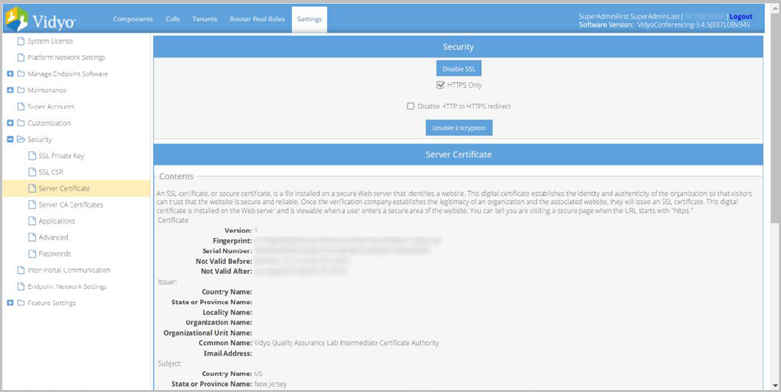
Task: Open Endpoint Network Settings item
Action: [x=67, y=286]
